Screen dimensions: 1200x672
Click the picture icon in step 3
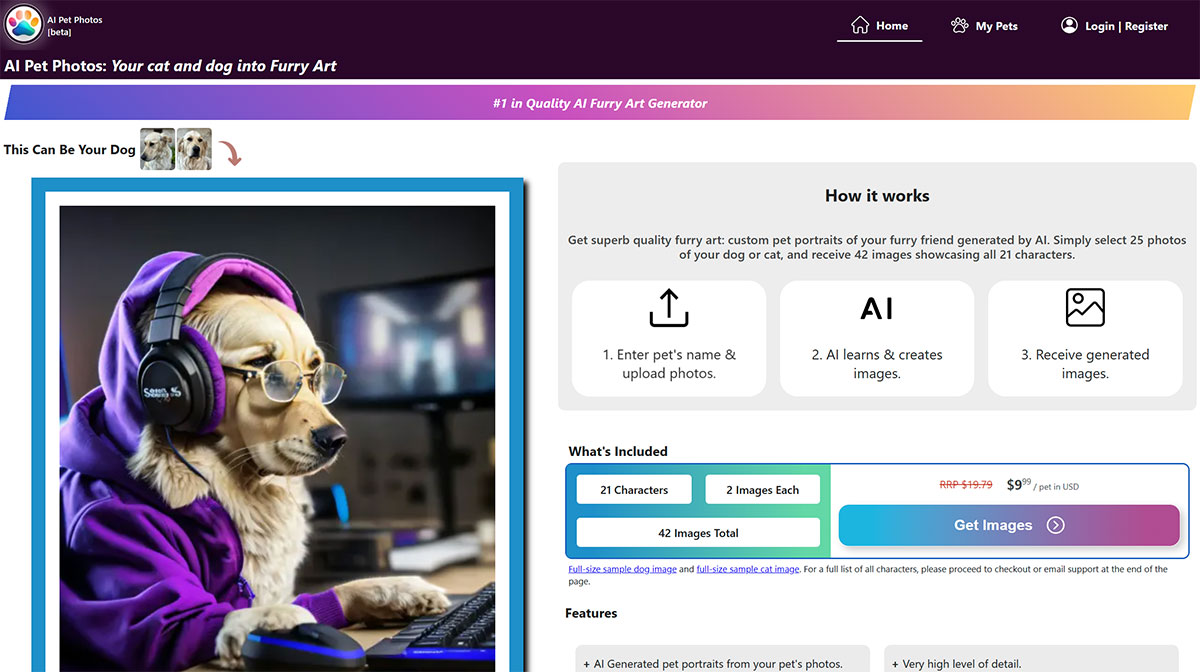click(1084, 309)
